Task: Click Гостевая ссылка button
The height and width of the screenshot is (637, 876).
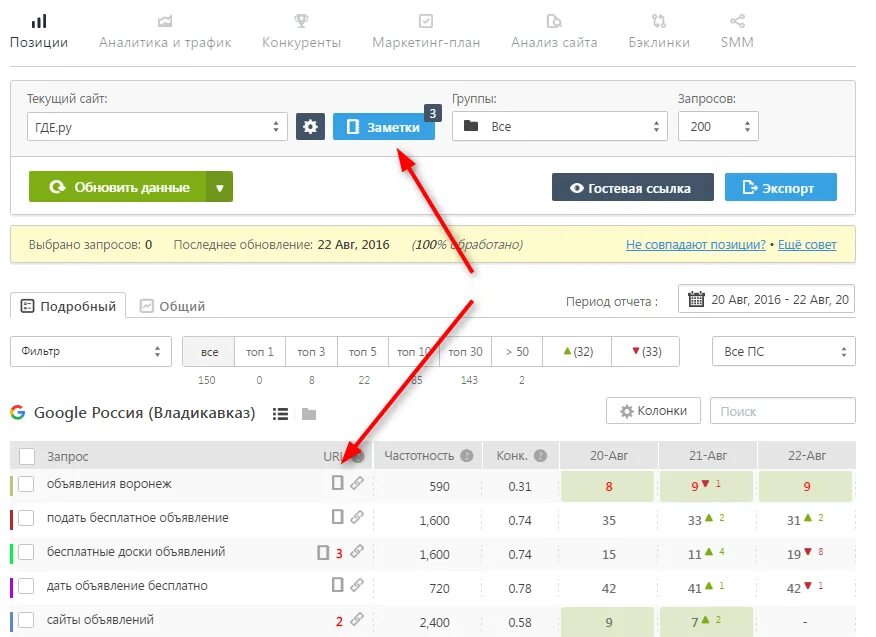Action: (x=632, y=187)
